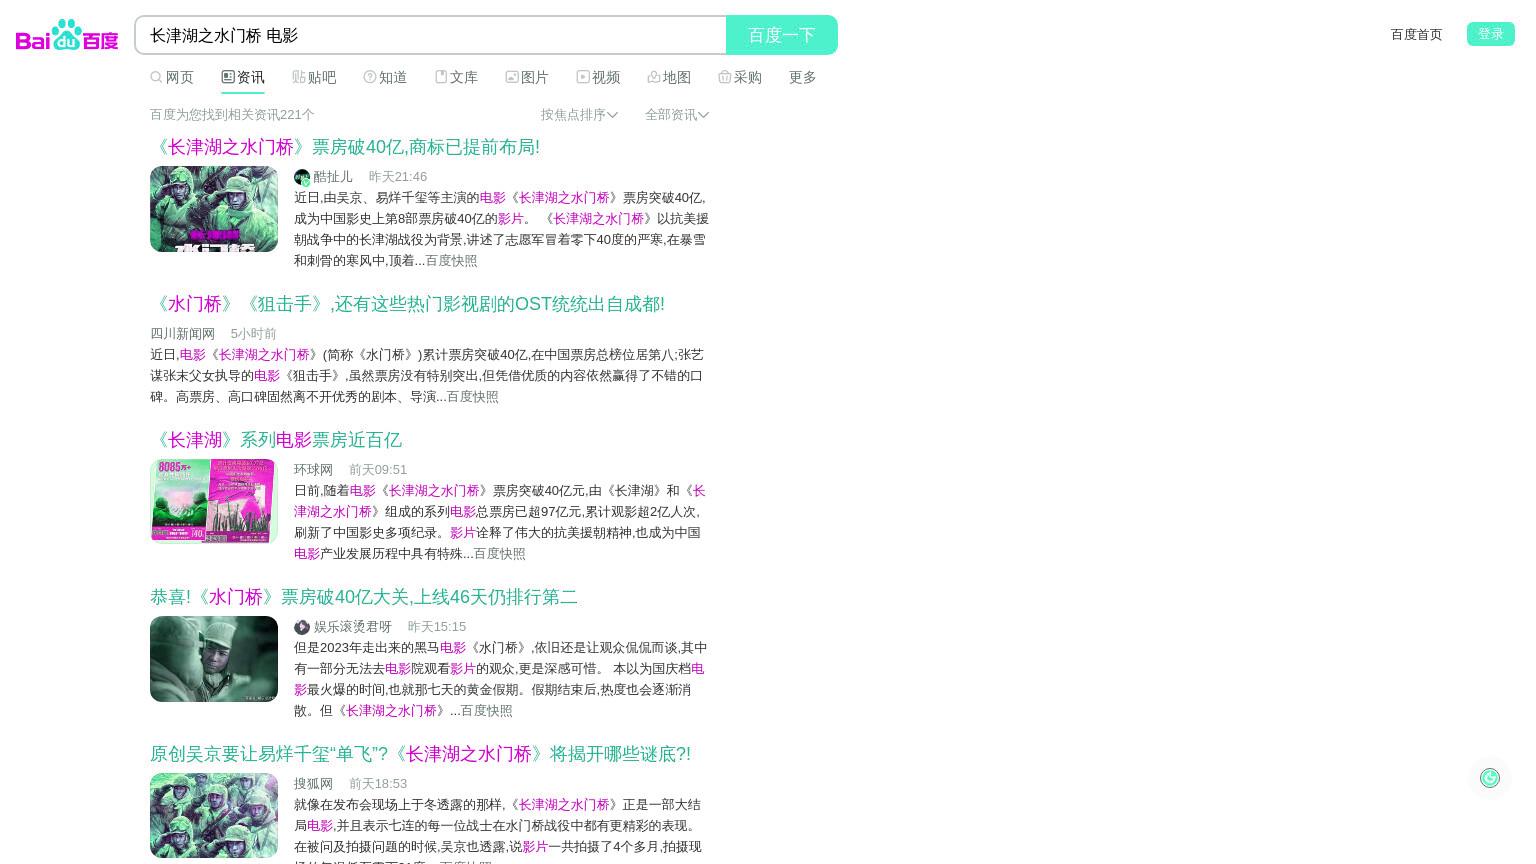Click the 昨天21:46 timestamp
The width and height of the screenshot is (1536, 864).
point(398,176)
